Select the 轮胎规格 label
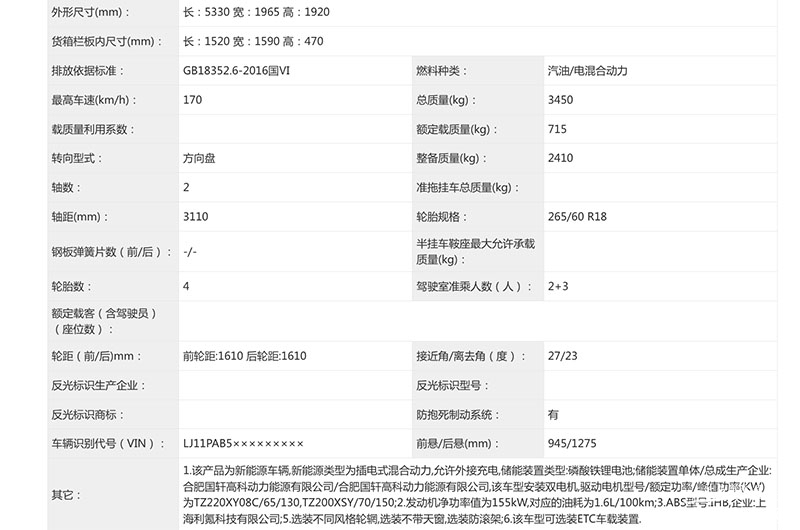The width and height of the screenshot is (800, 530). [441, 217]
